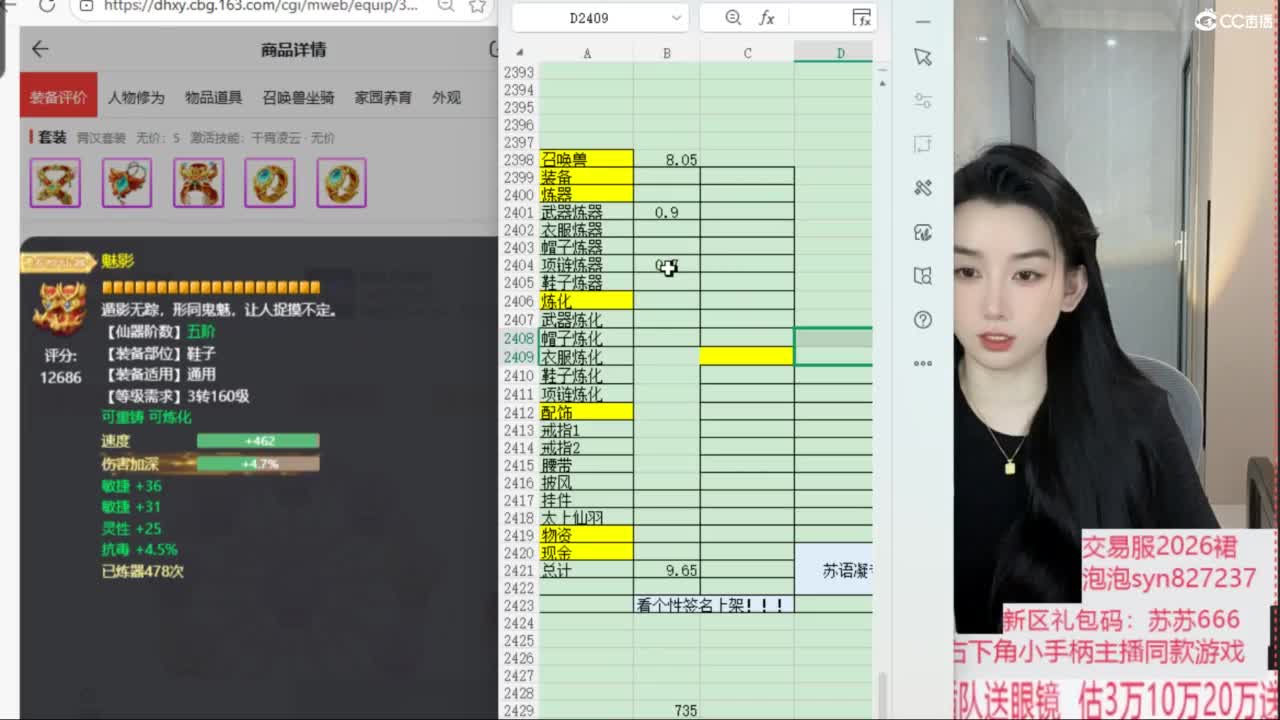Click the browser address bar URL
1280x720 pixels.
point(261,6)
